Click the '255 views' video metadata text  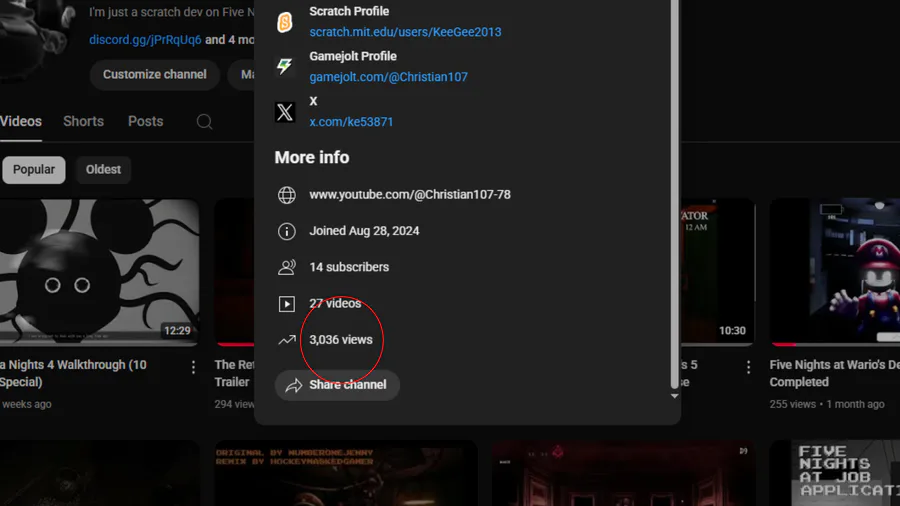pos(793,404)
